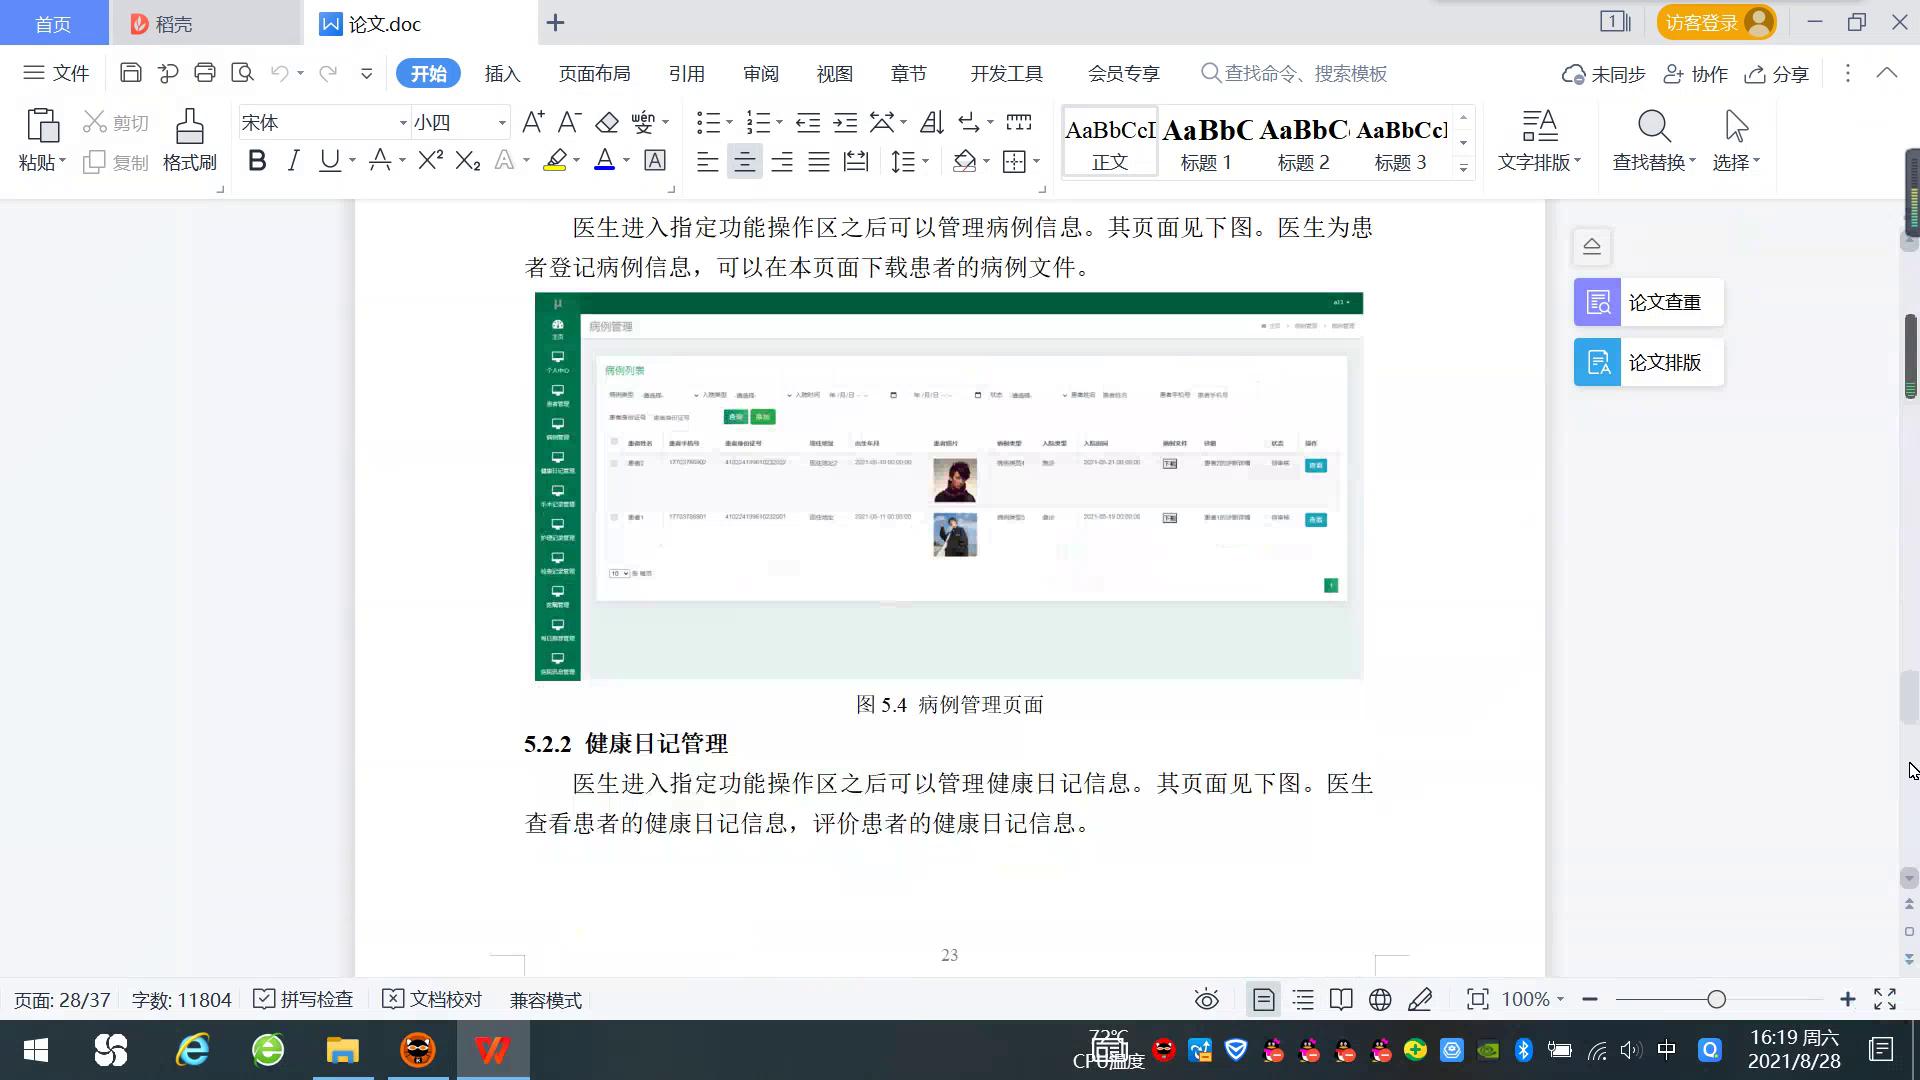Open the font name dropdown (宋体)
The image size is (1920, 1080).
(403, 123)
